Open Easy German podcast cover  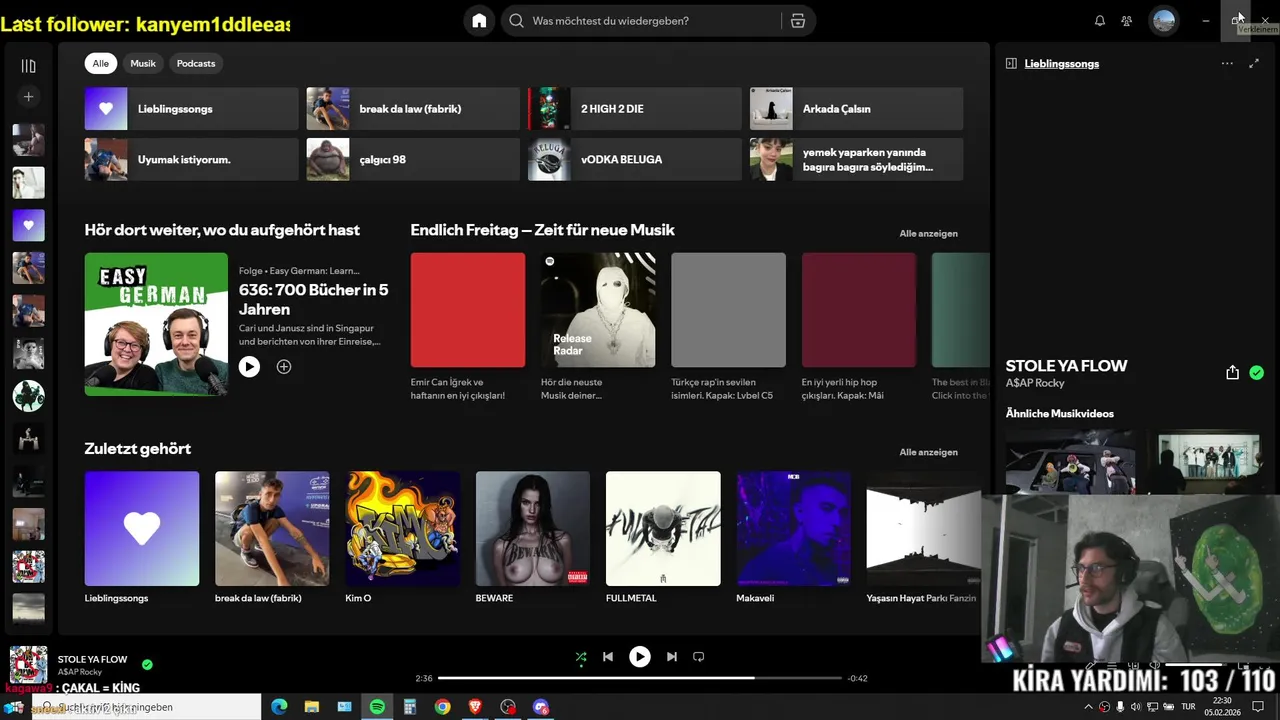(x=156, y=324)
